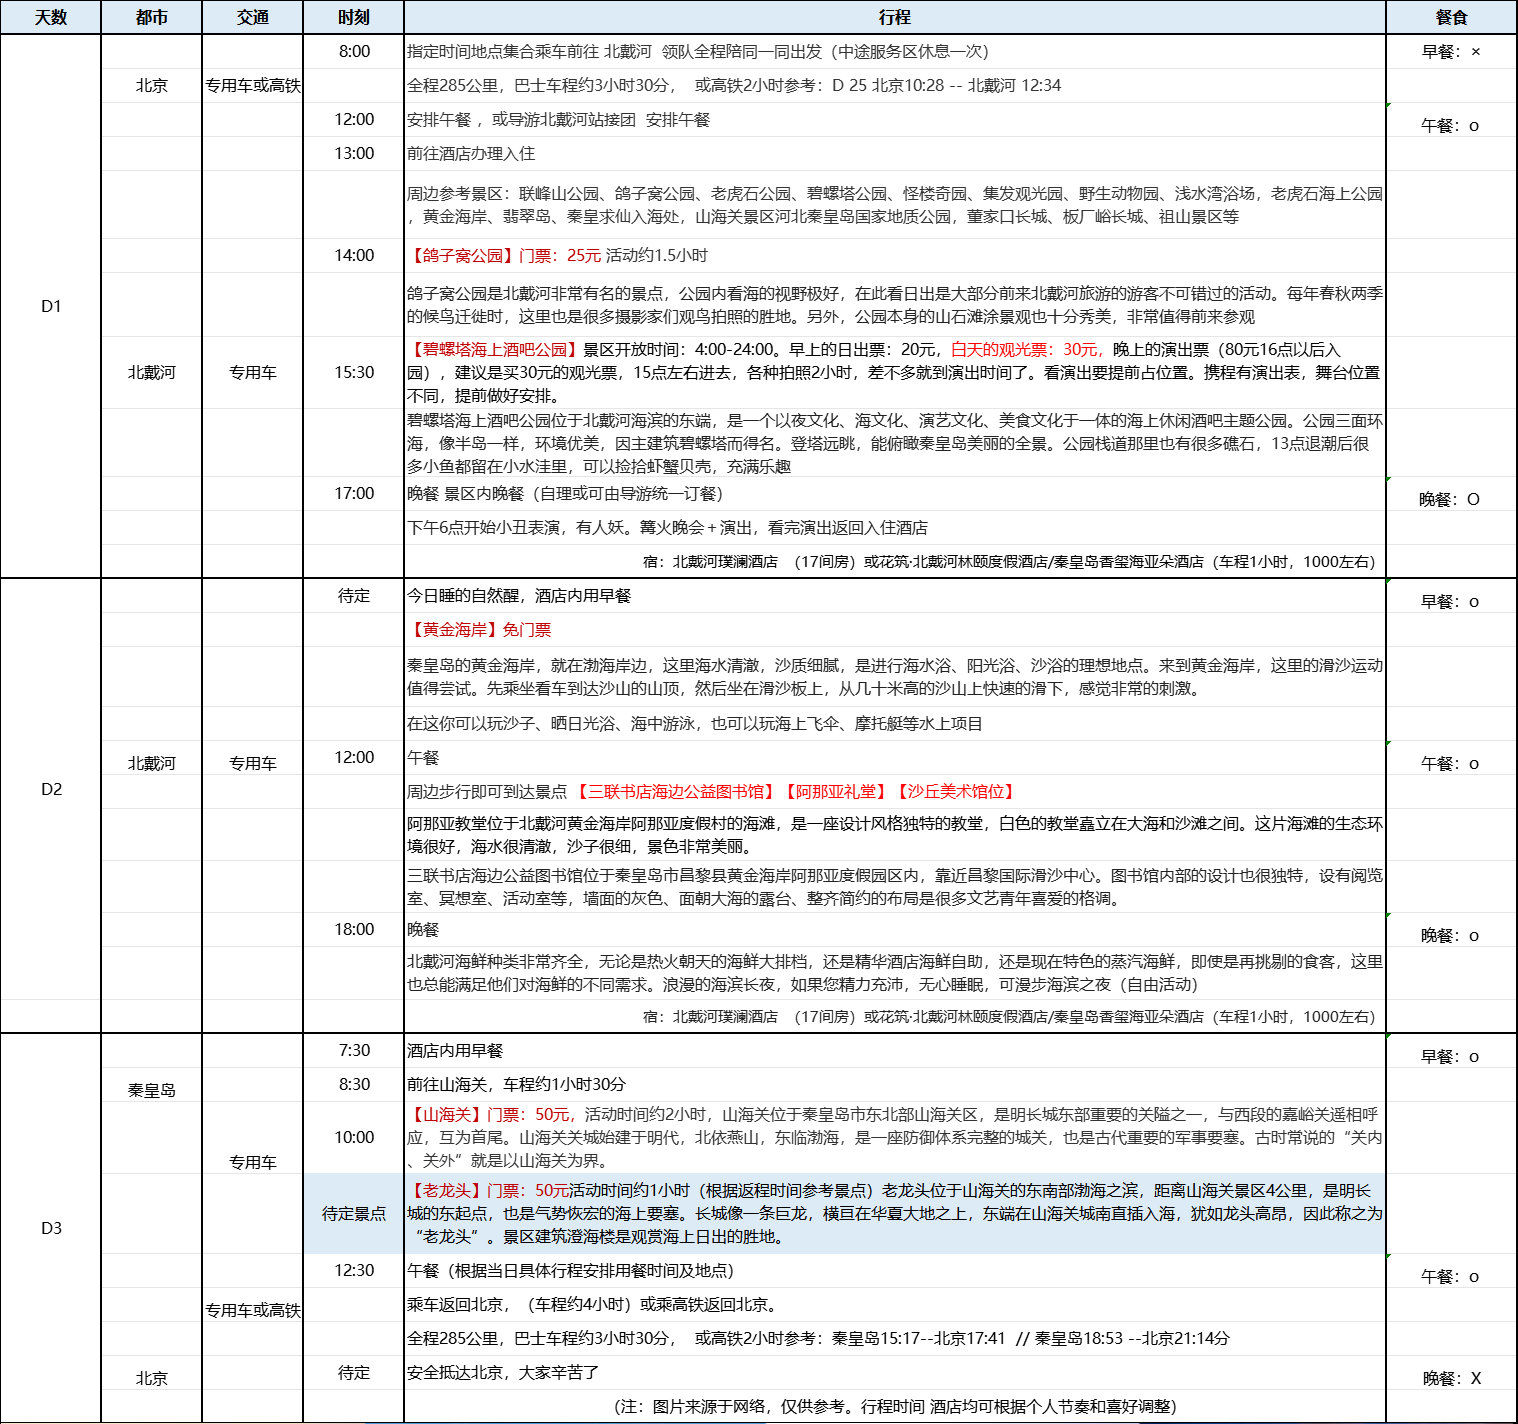
Task: Select the 8:00 time cell
Action: coord(353,52)
